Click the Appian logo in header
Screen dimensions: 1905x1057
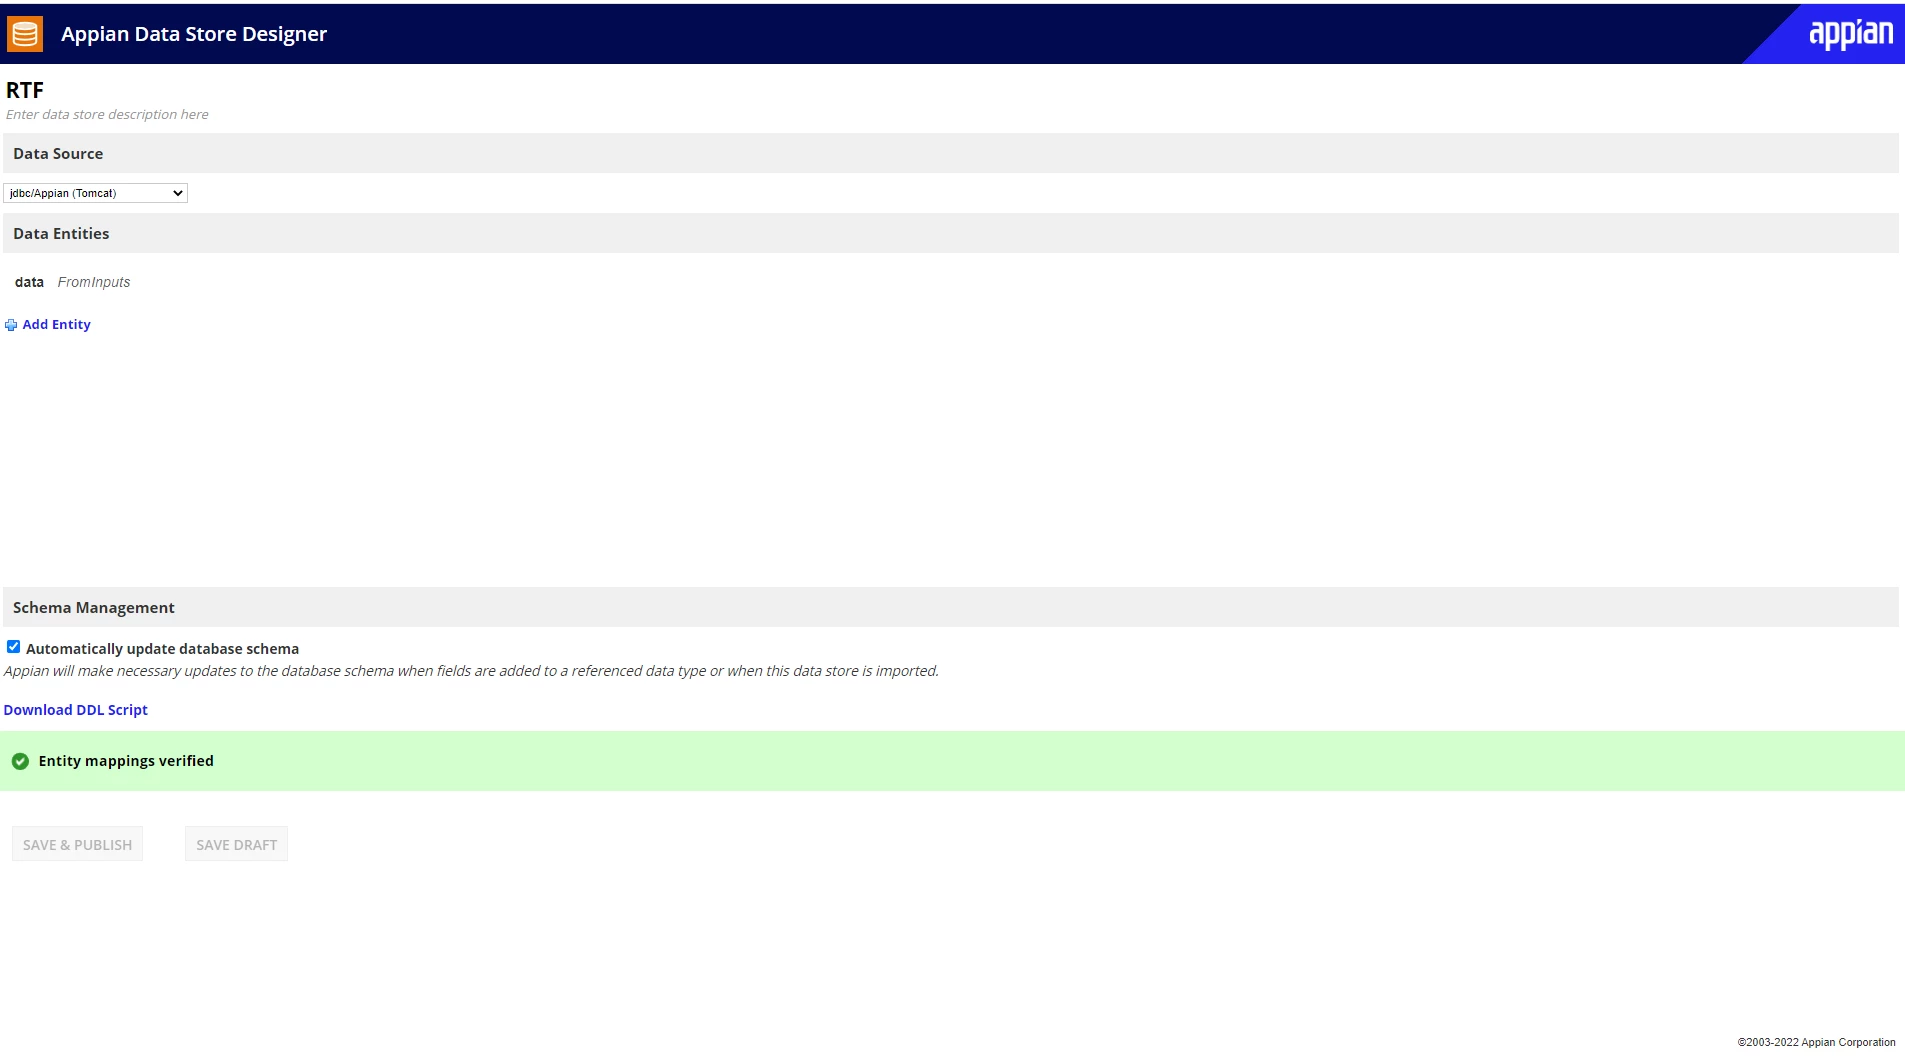click(1850, 34)
